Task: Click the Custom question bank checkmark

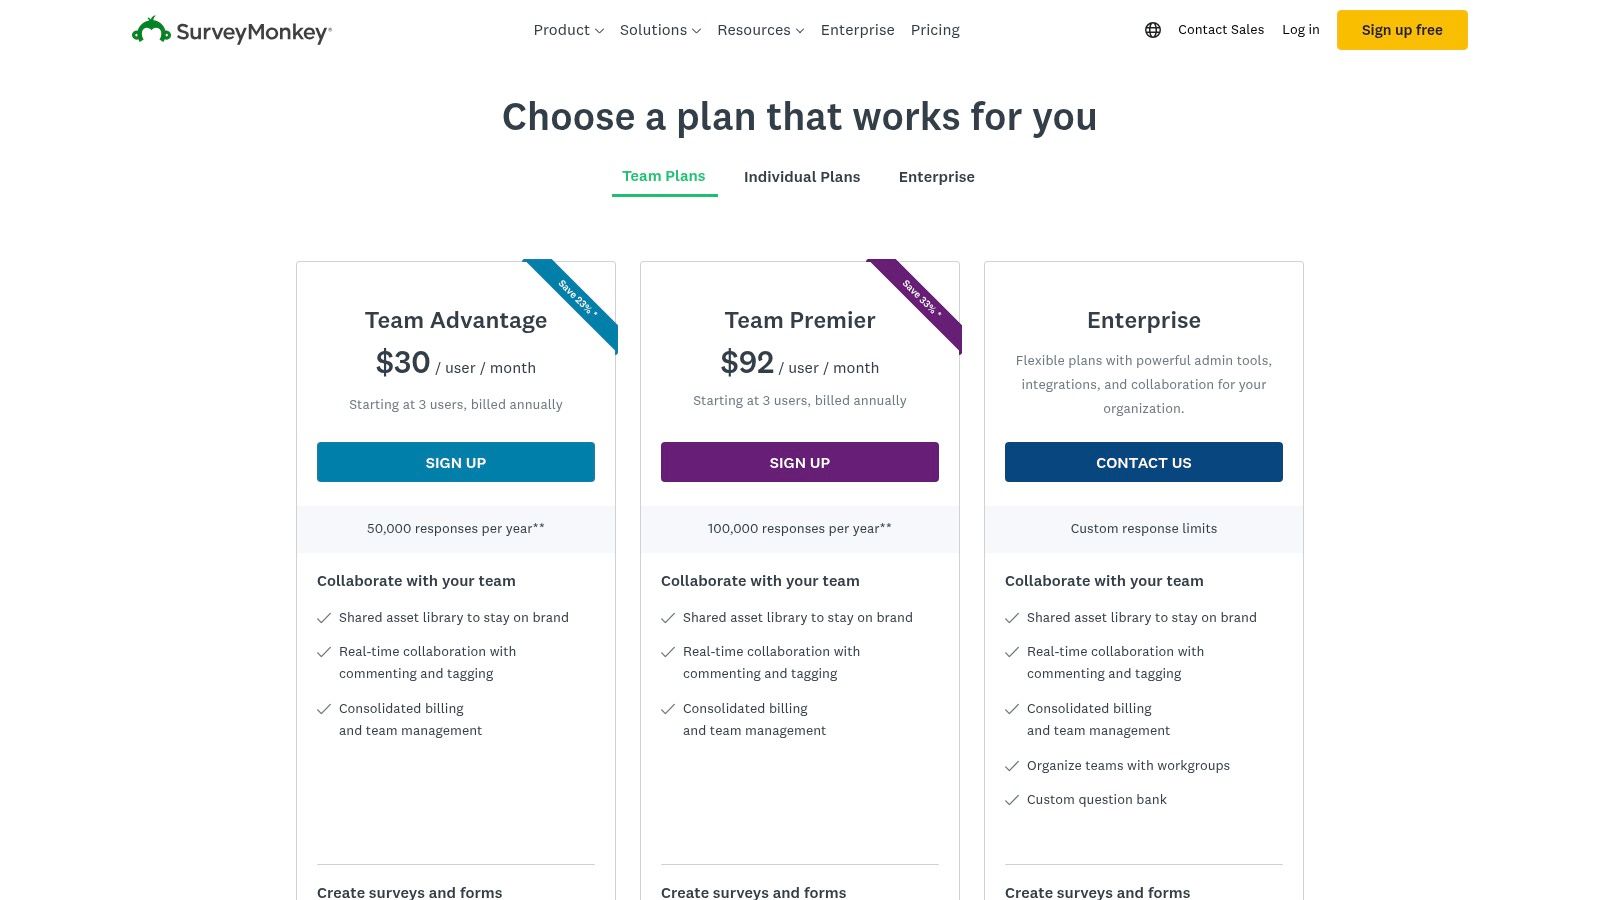Action: point(1012,800)
